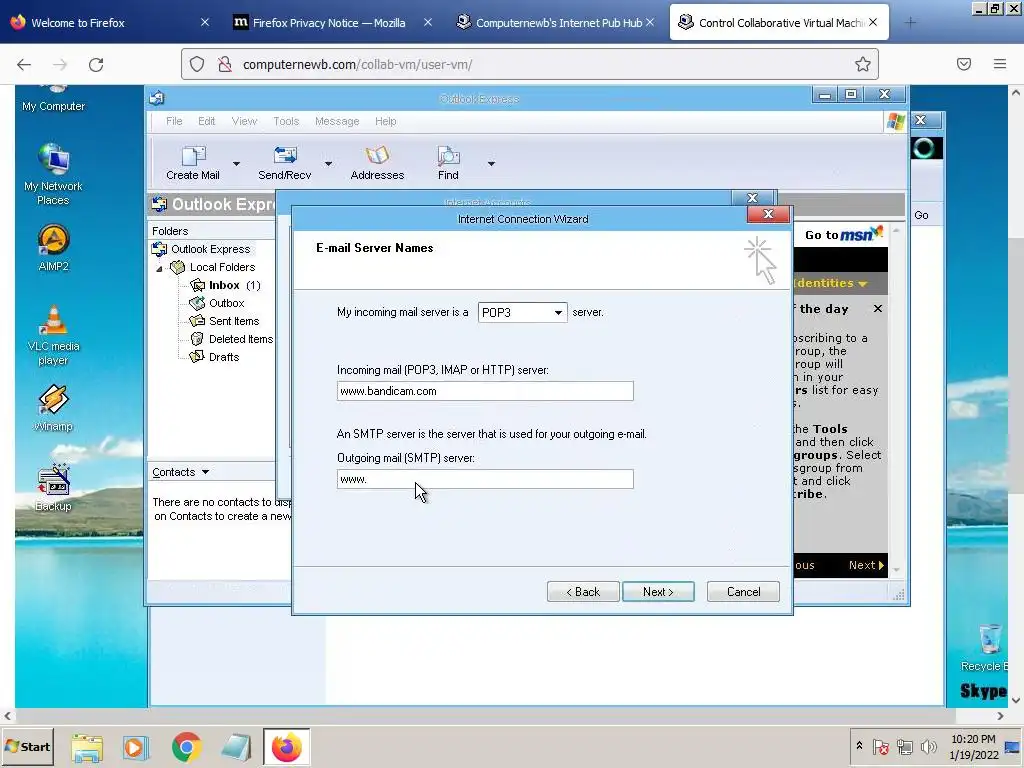Open the File menu in Outlook Express

(x=174, y=121)
